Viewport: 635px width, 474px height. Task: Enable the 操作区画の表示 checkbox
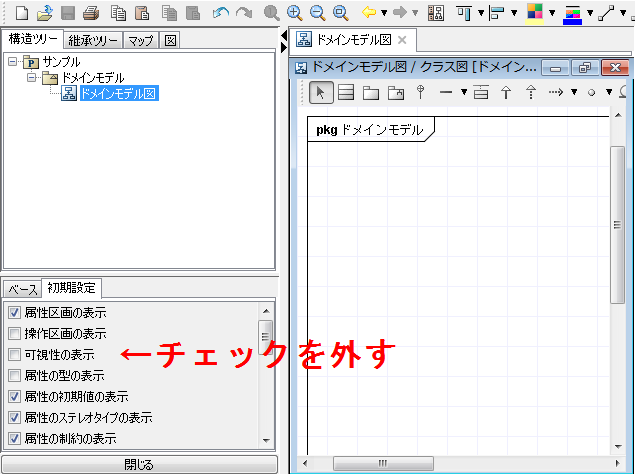[x=14, y=334]
